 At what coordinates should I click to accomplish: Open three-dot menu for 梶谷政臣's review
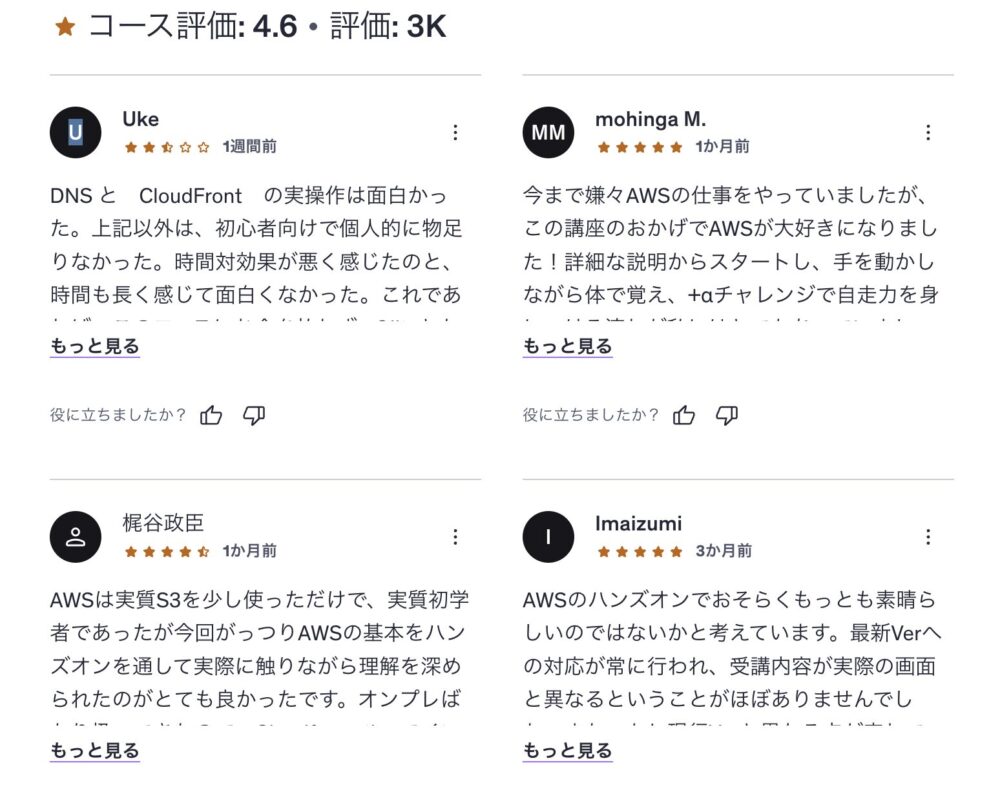(x=455, y=537)
